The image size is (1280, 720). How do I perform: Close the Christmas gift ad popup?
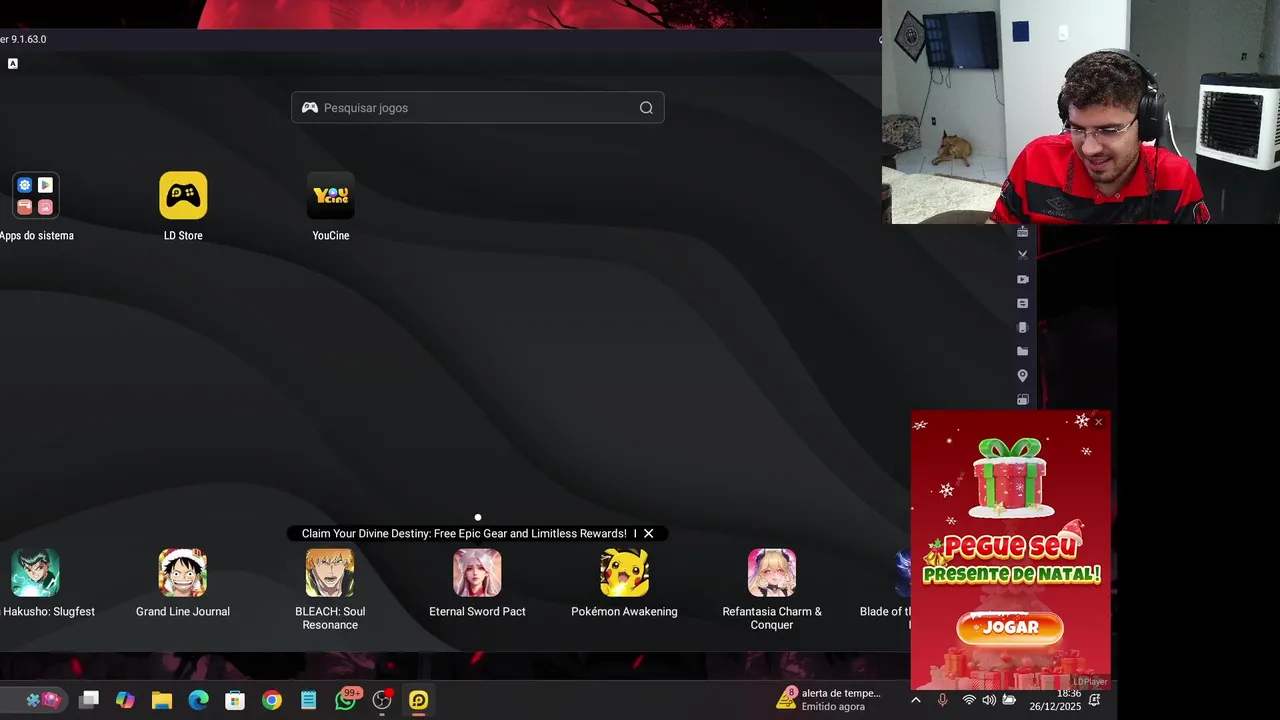(x=1098, y=422)
